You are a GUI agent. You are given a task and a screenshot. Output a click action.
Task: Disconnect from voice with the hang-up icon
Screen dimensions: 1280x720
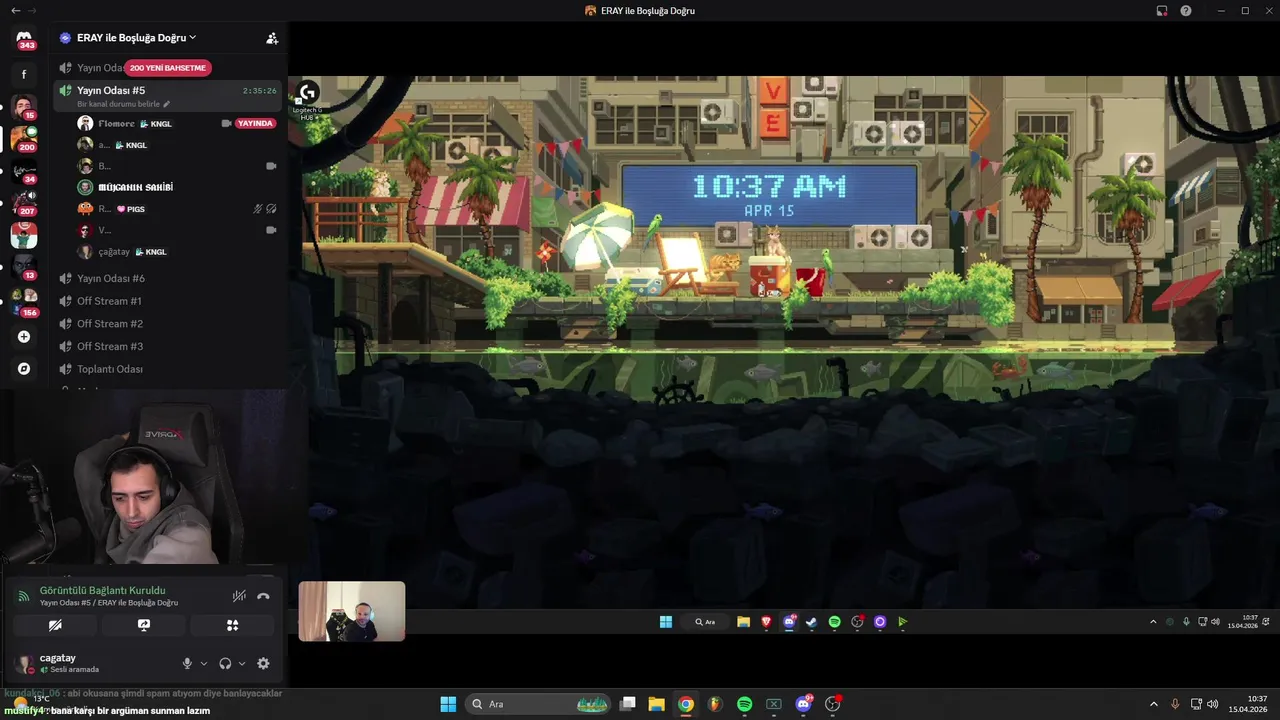pos(263,596)
